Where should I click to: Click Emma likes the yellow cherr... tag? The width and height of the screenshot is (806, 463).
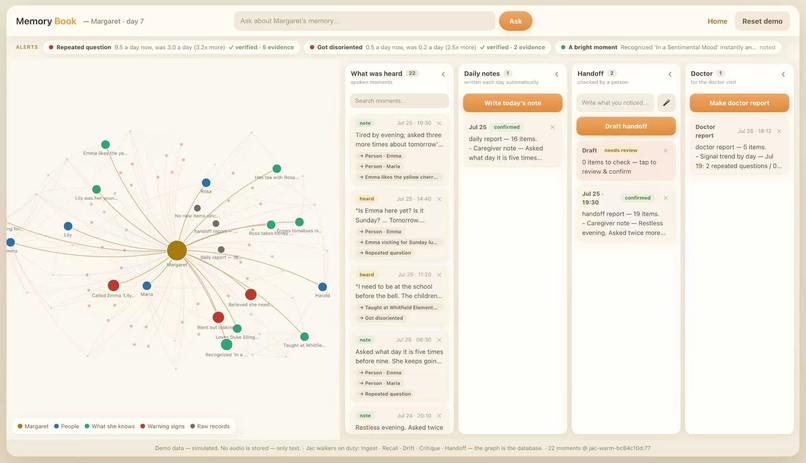(399, 177)
